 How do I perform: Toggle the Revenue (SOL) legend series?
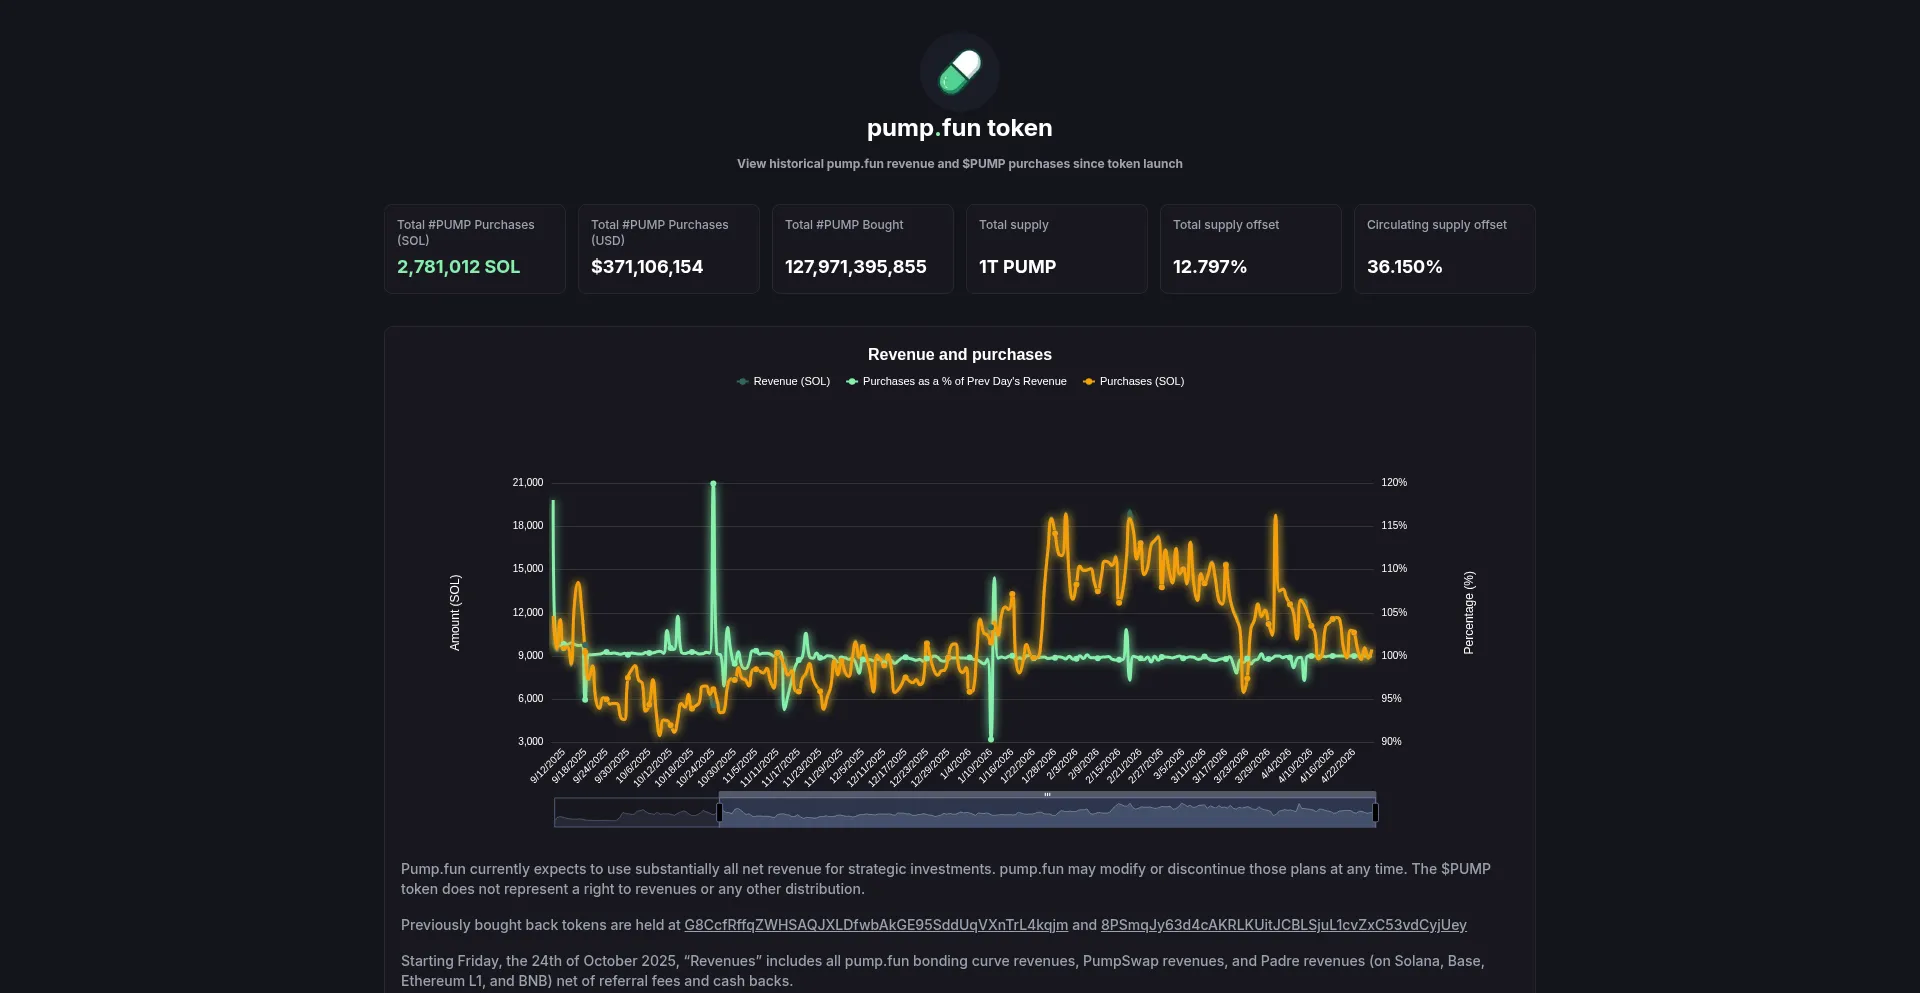pyautogui.click(x=783, y=381)
